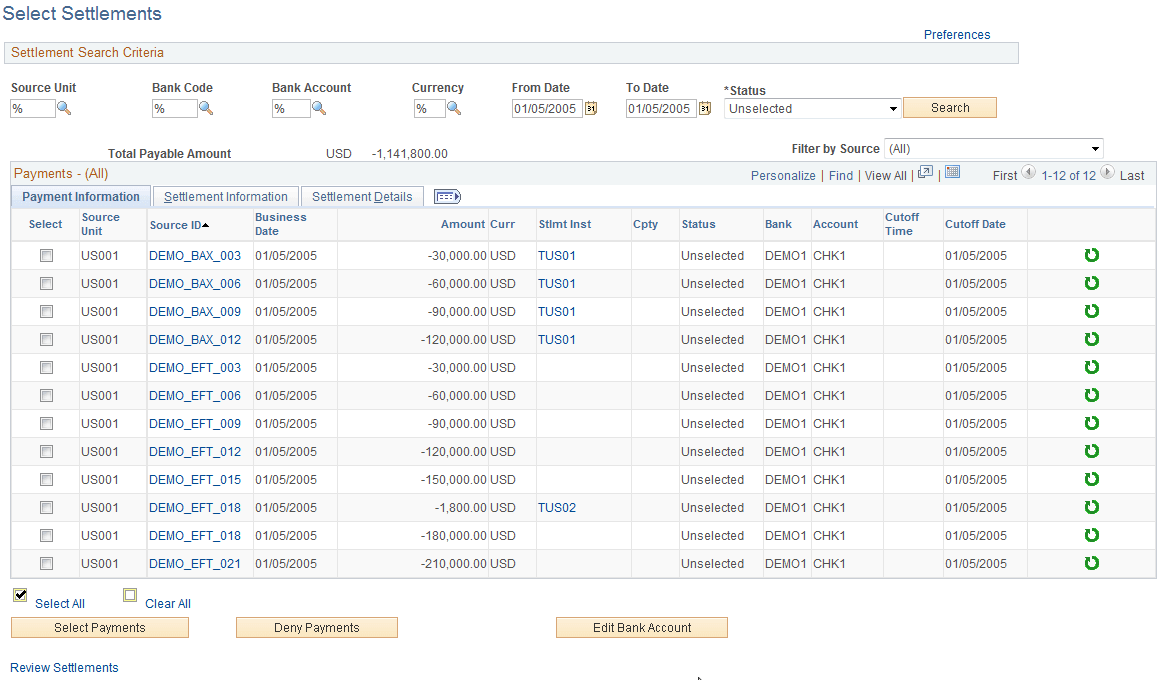Toggle the Select All checkbox
1165x680 pixels.
20,595
